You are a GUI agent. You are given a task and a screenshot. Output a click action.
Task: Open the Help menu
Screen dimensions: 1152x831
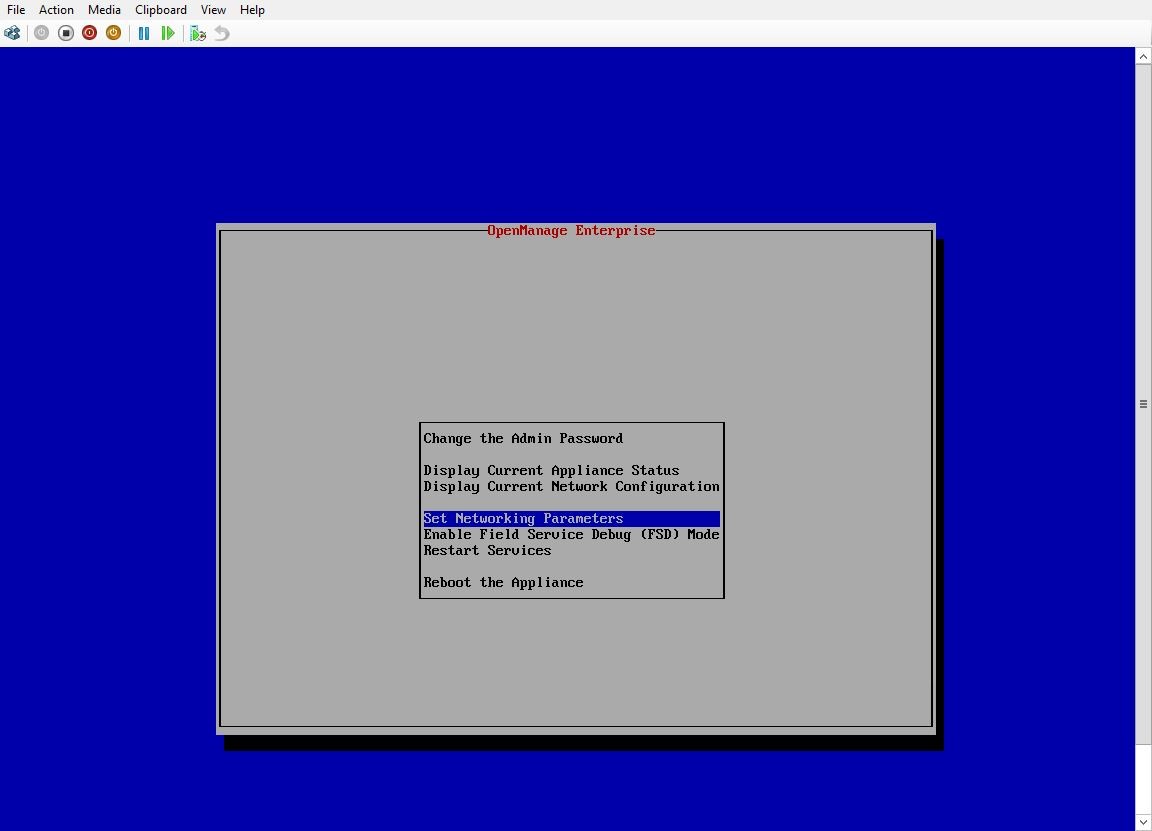pos(252,10)
